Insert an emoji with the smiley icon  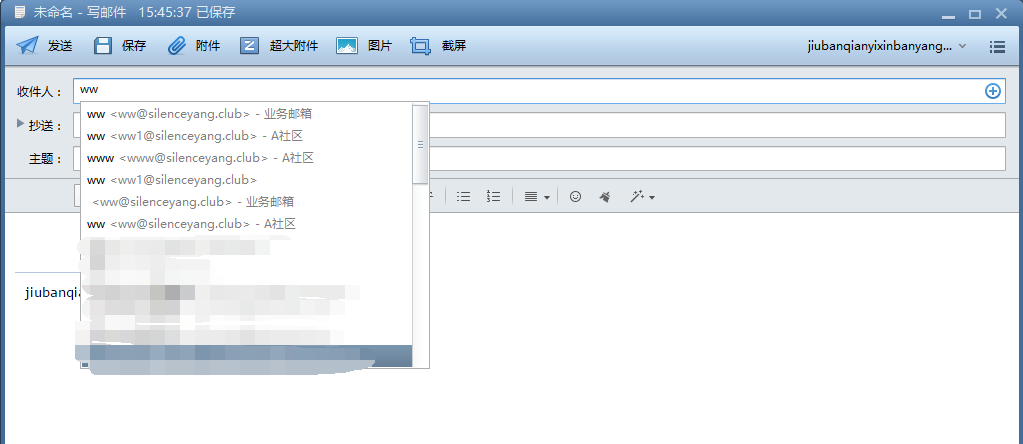575,197
